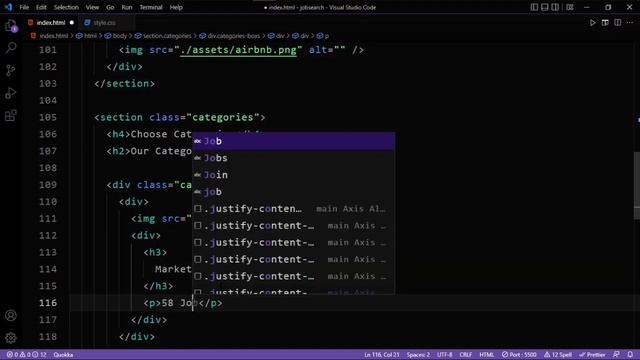This screenshot has height=360, width=640.
Task: Click the unsaved dot on index.html tab
Action: [x=72, y=23]
